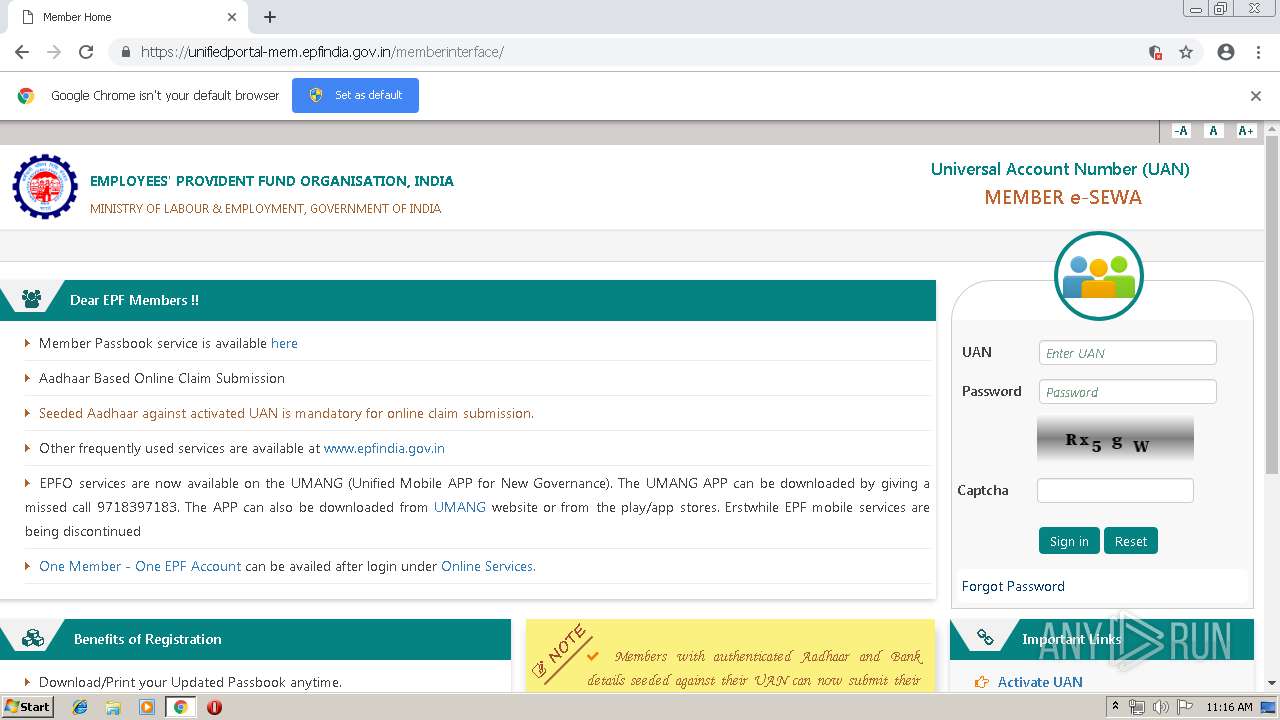This screenshot has height=720, width=1280.
Task: Click 'Seeded Aadhaar against activated UAN' notice
Action: [286, 413]
